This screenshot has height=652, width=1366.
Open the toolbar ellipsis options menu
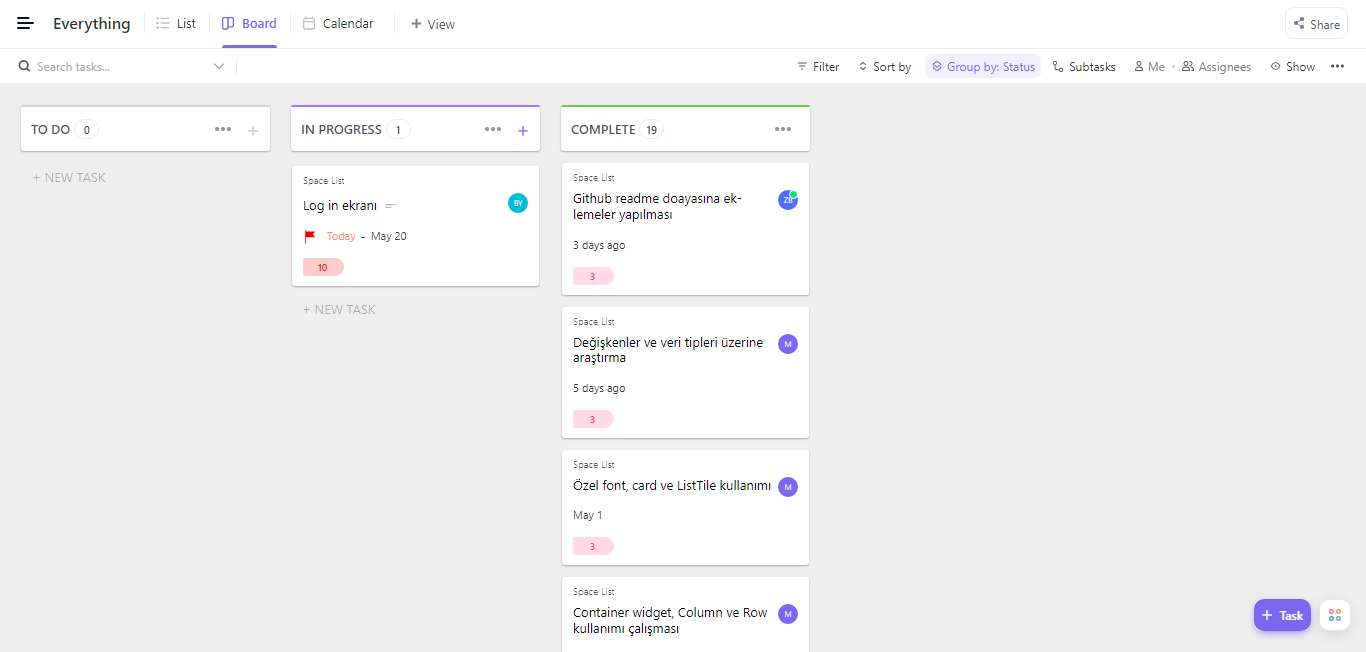(1338, 66)
